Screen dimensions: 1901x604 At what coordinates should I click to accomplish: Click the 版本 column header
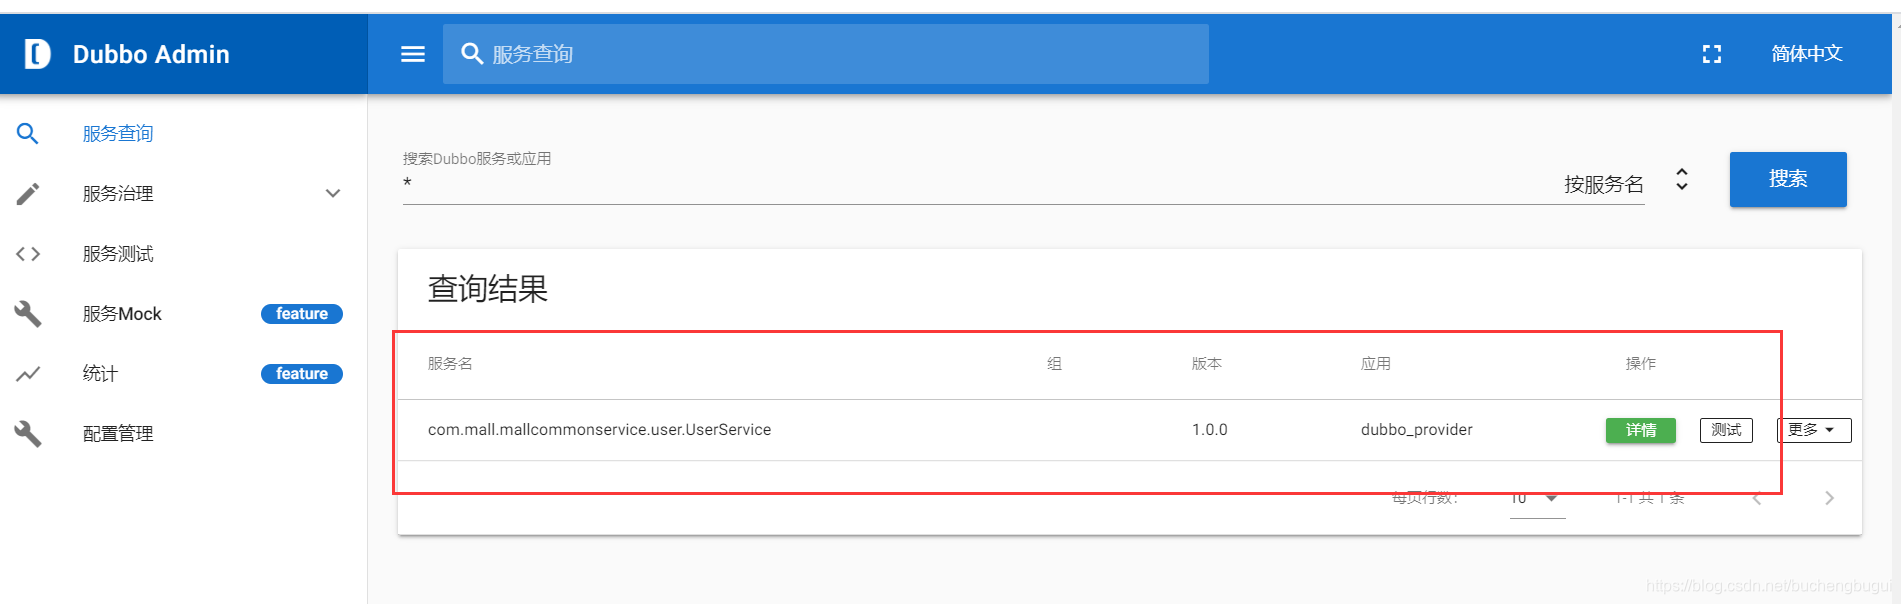tap(1207, 364)
